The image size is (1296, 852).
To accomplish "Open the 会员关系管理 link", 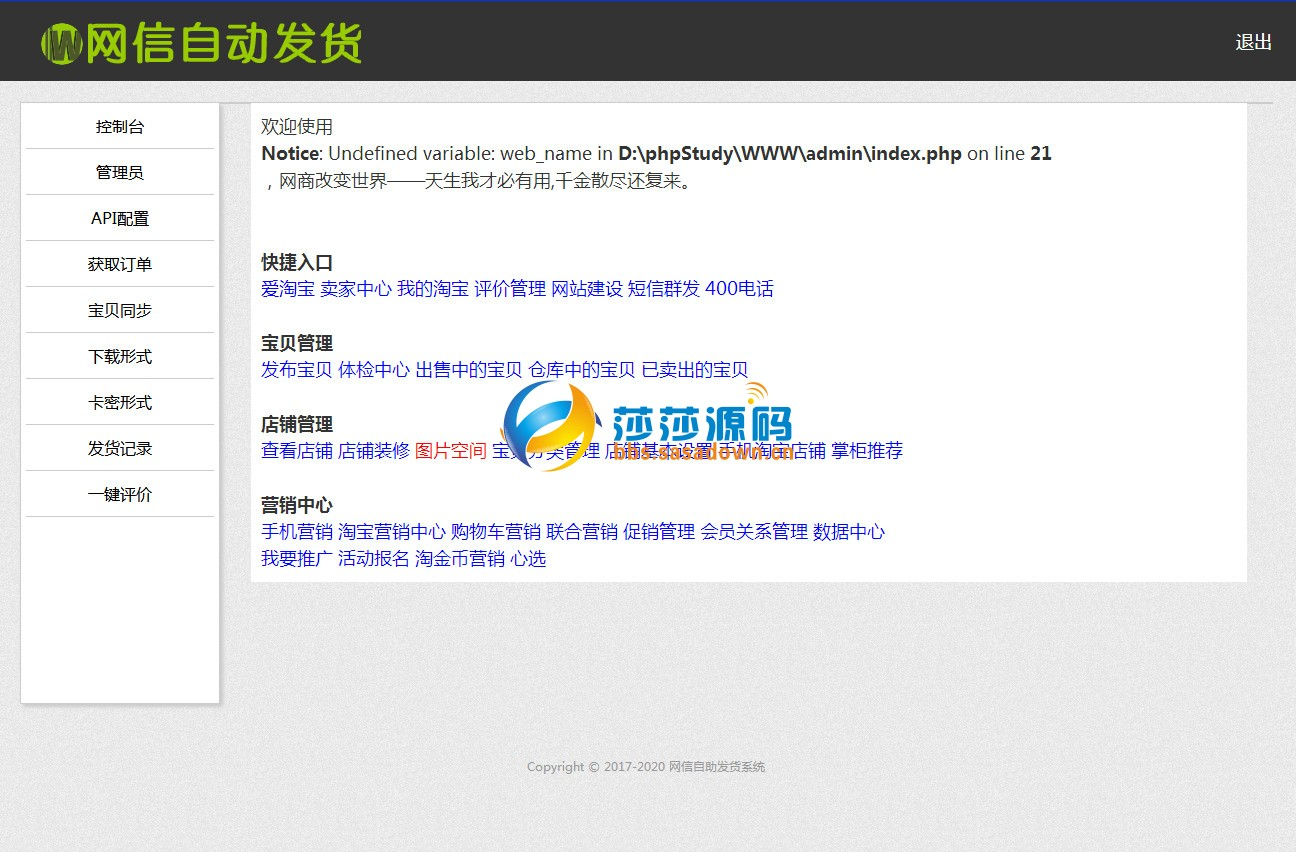I will coord(754,532).
